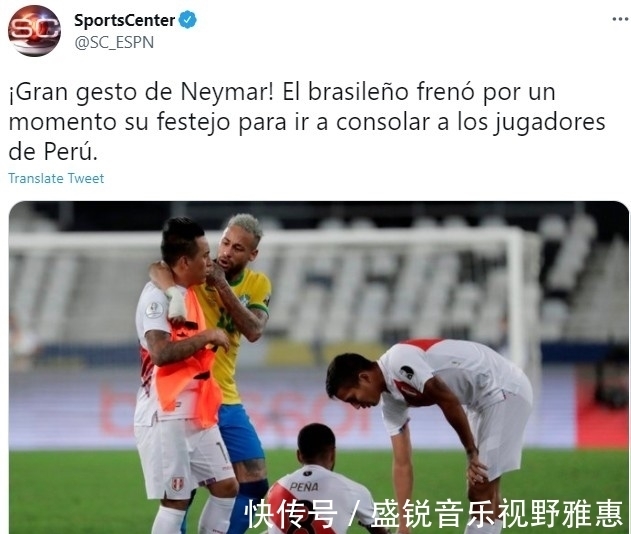Click the Peru crest on the white shorts

point(177,483)
